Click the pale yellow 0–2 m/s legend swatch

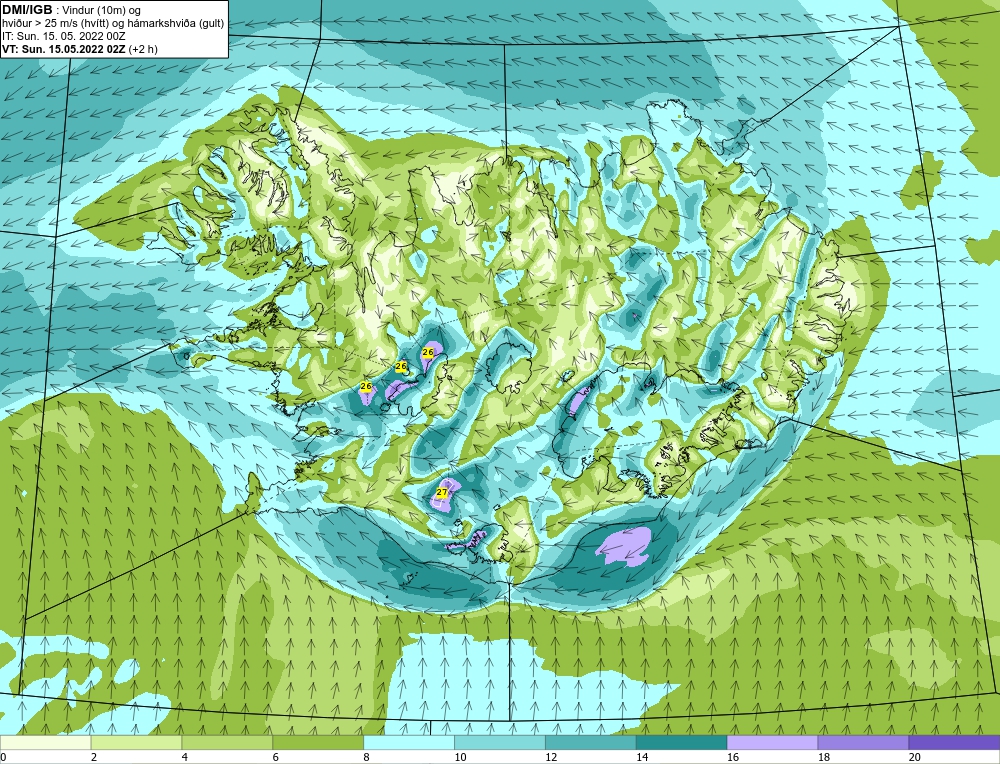[46, 743]
